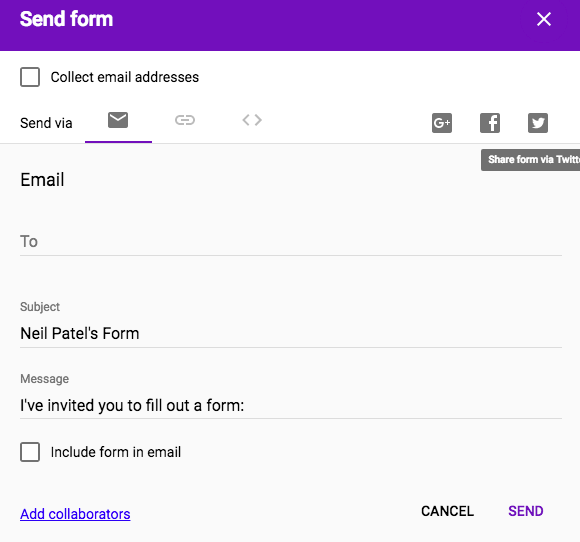Close the Send form dialog
Viewport: 580px width, 542px height.
(x=544, y=19)
